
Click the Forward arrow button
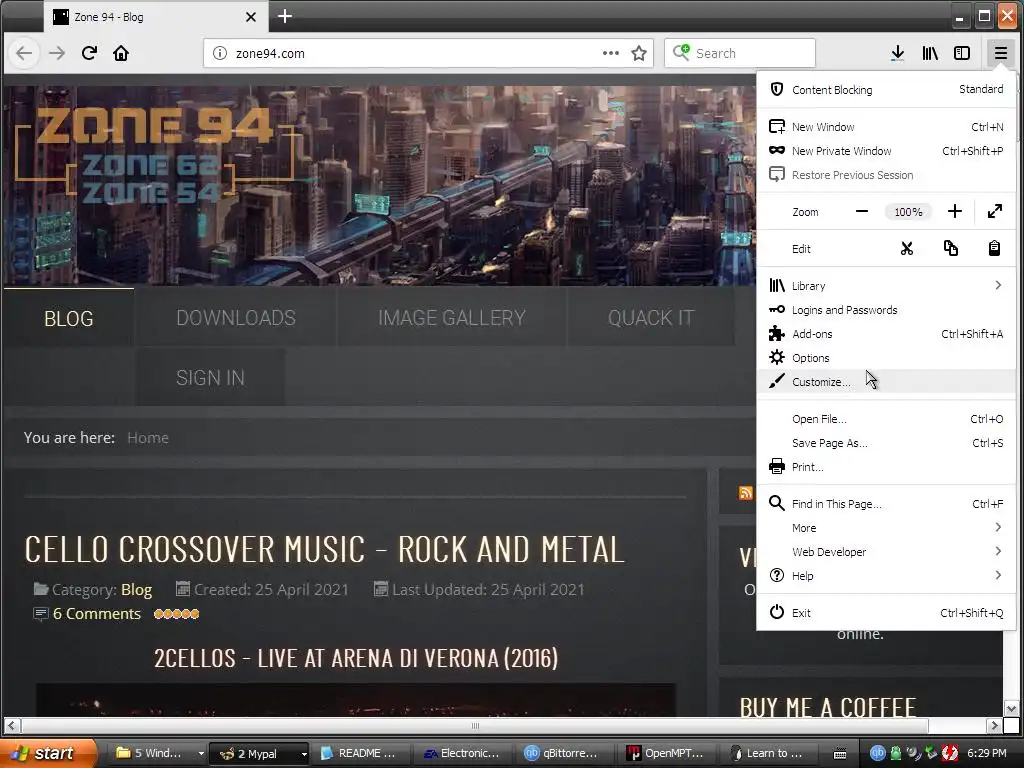click(57, 53)
